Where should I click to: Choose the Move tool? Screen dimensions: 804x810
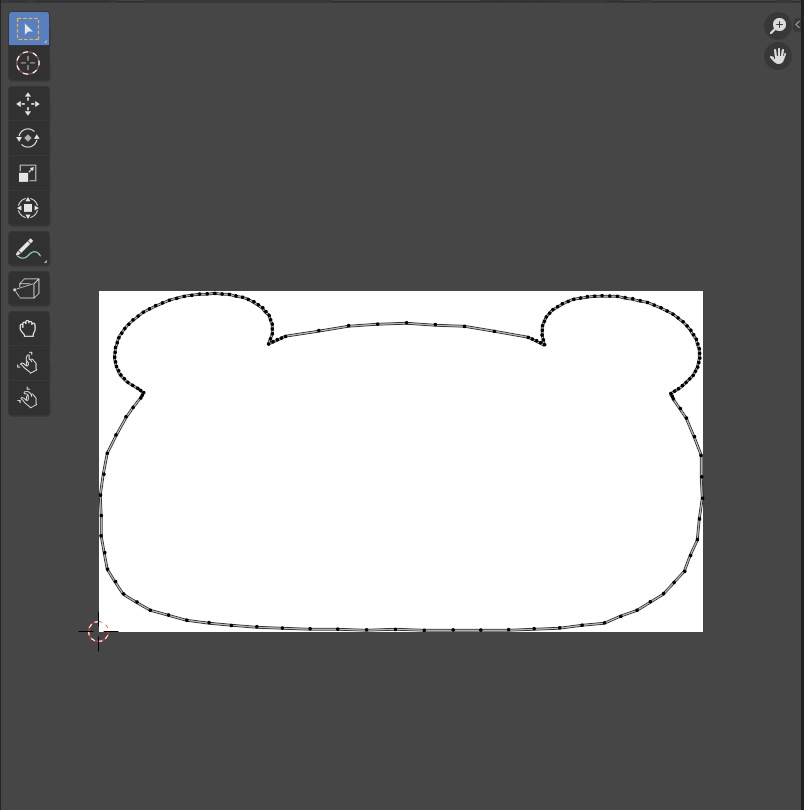[x=28, y=104]
